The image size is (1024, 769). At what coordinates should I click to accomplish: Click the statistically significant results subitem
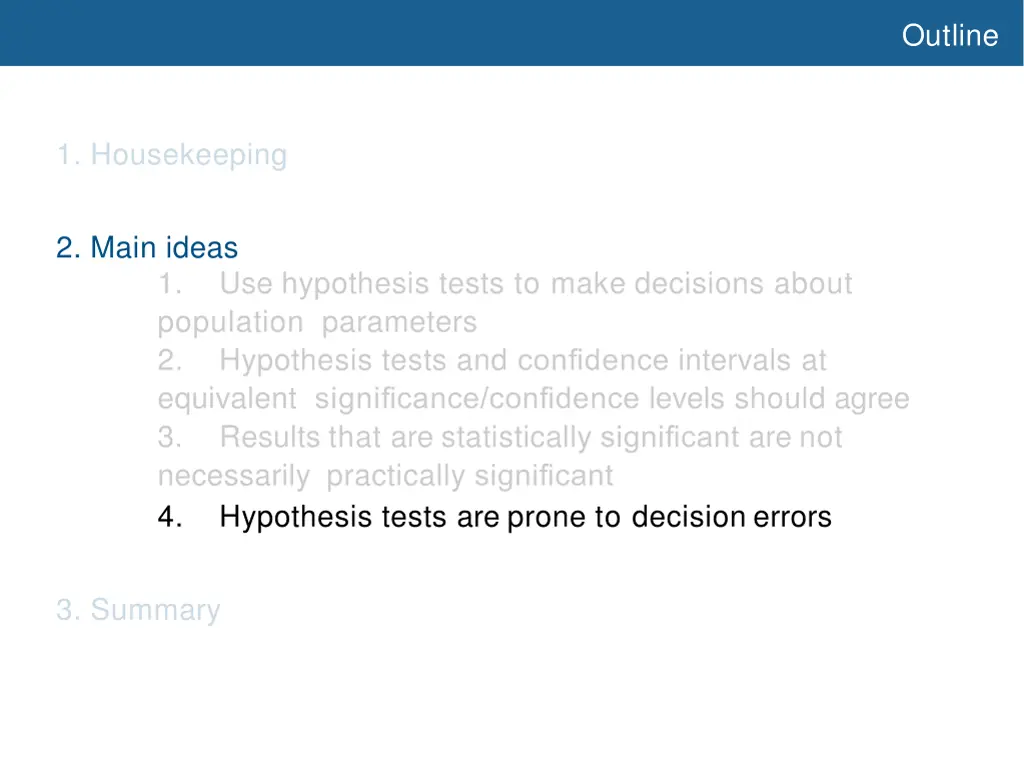click(500, 456)
